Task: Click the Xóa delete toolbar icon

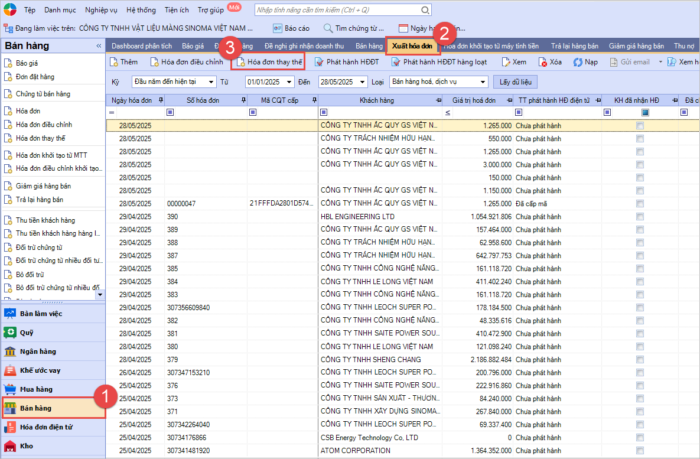Action: point(553,62)
